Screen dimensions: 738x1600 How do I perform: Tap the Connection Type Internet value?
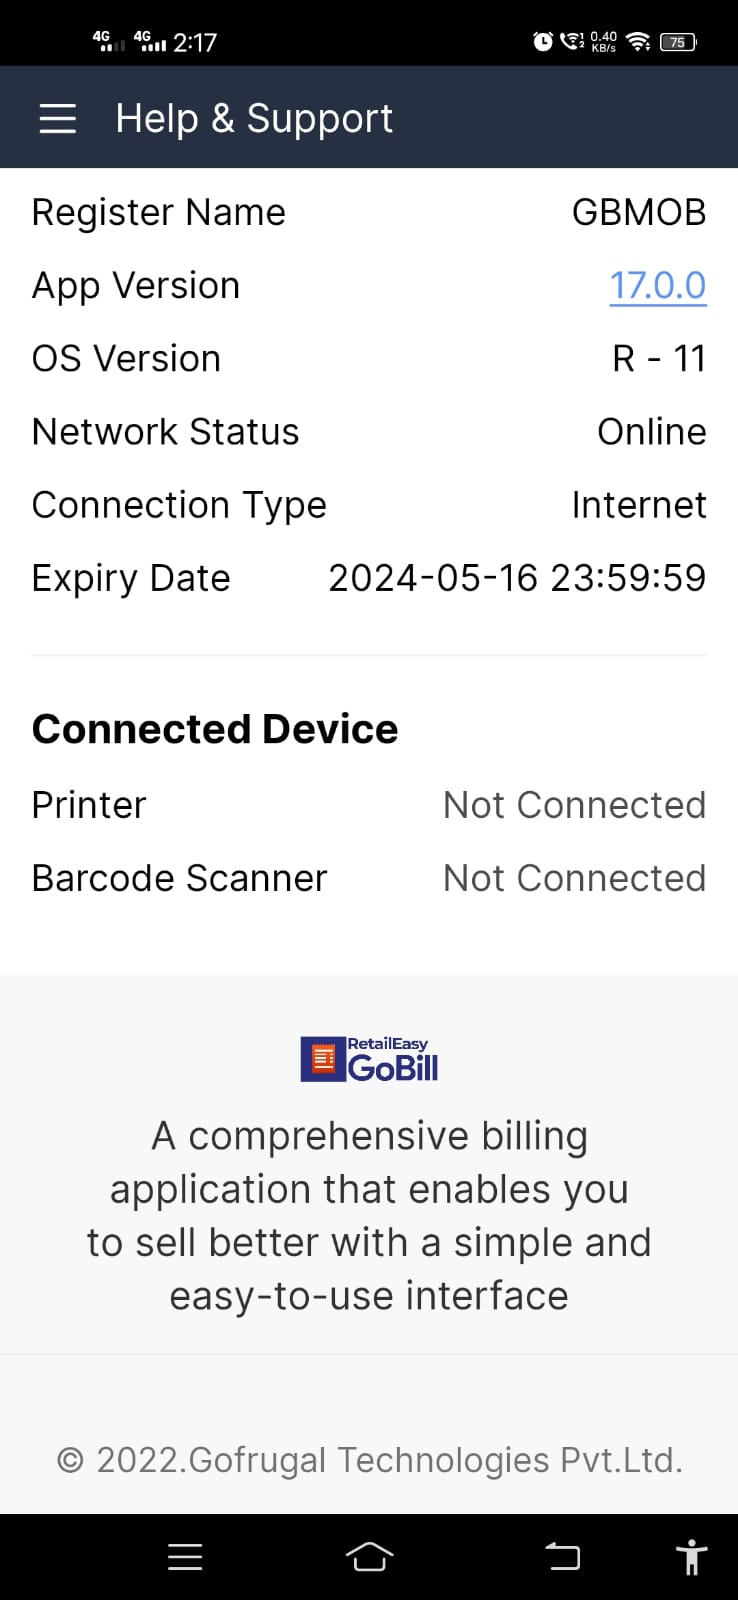pos(639,505)
